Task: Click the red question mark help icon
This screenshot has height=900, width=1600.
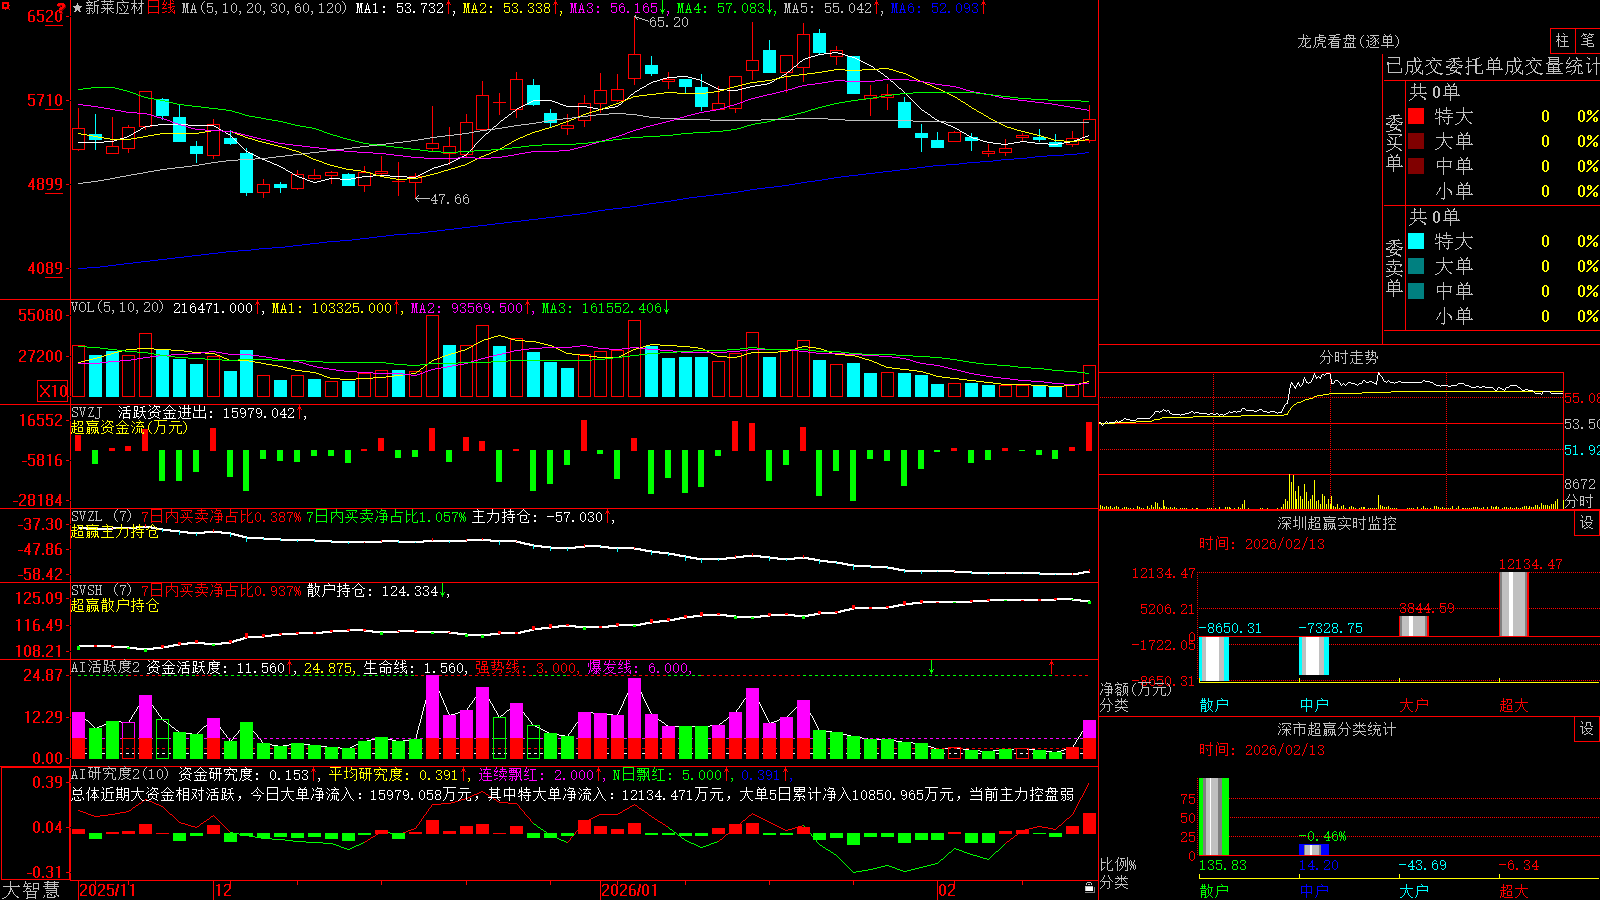Action: 62,7
